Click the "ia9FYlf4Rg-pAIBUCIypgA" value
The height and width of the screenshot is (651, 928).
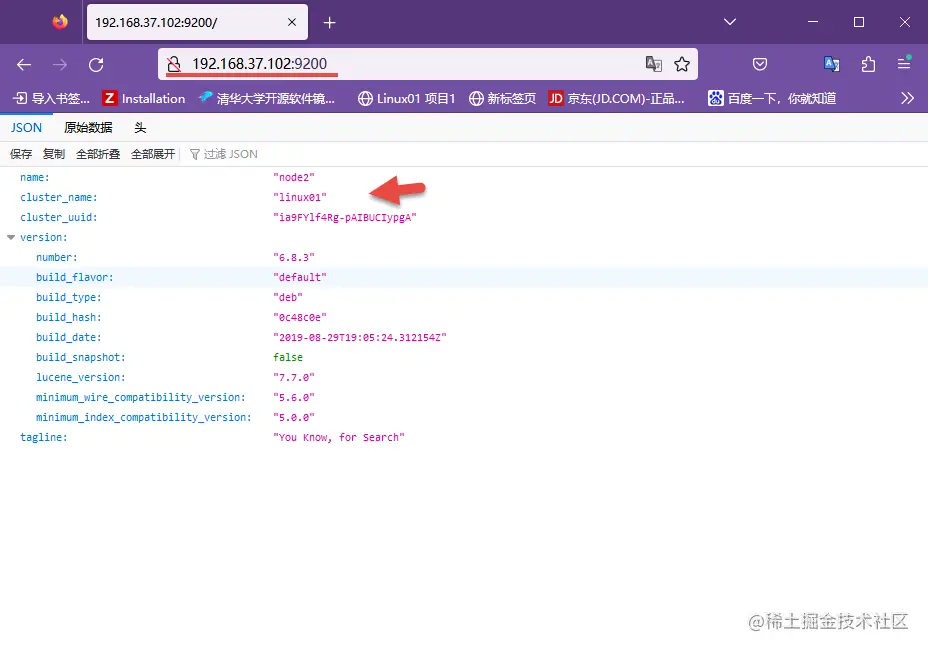pos(344,217)
